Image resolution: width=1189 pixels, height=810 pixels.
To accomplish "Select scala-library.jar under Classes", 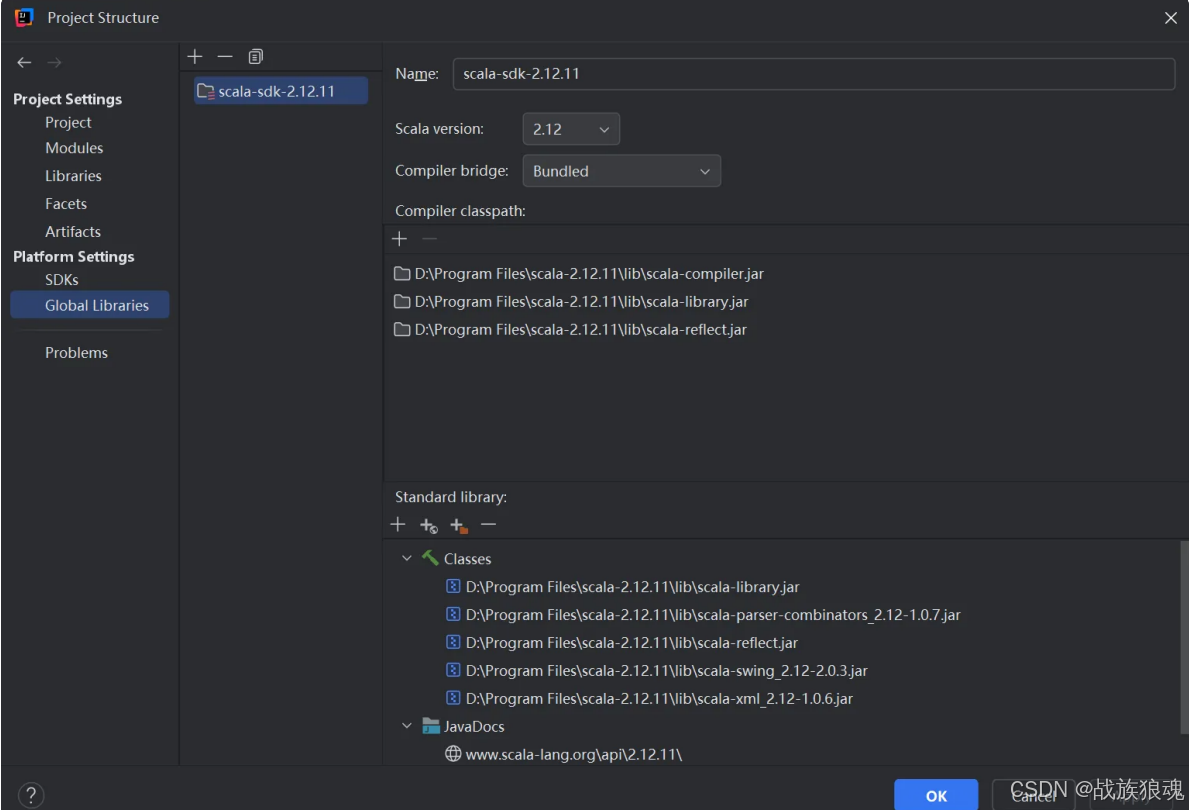I will click(x=632, y=587).
